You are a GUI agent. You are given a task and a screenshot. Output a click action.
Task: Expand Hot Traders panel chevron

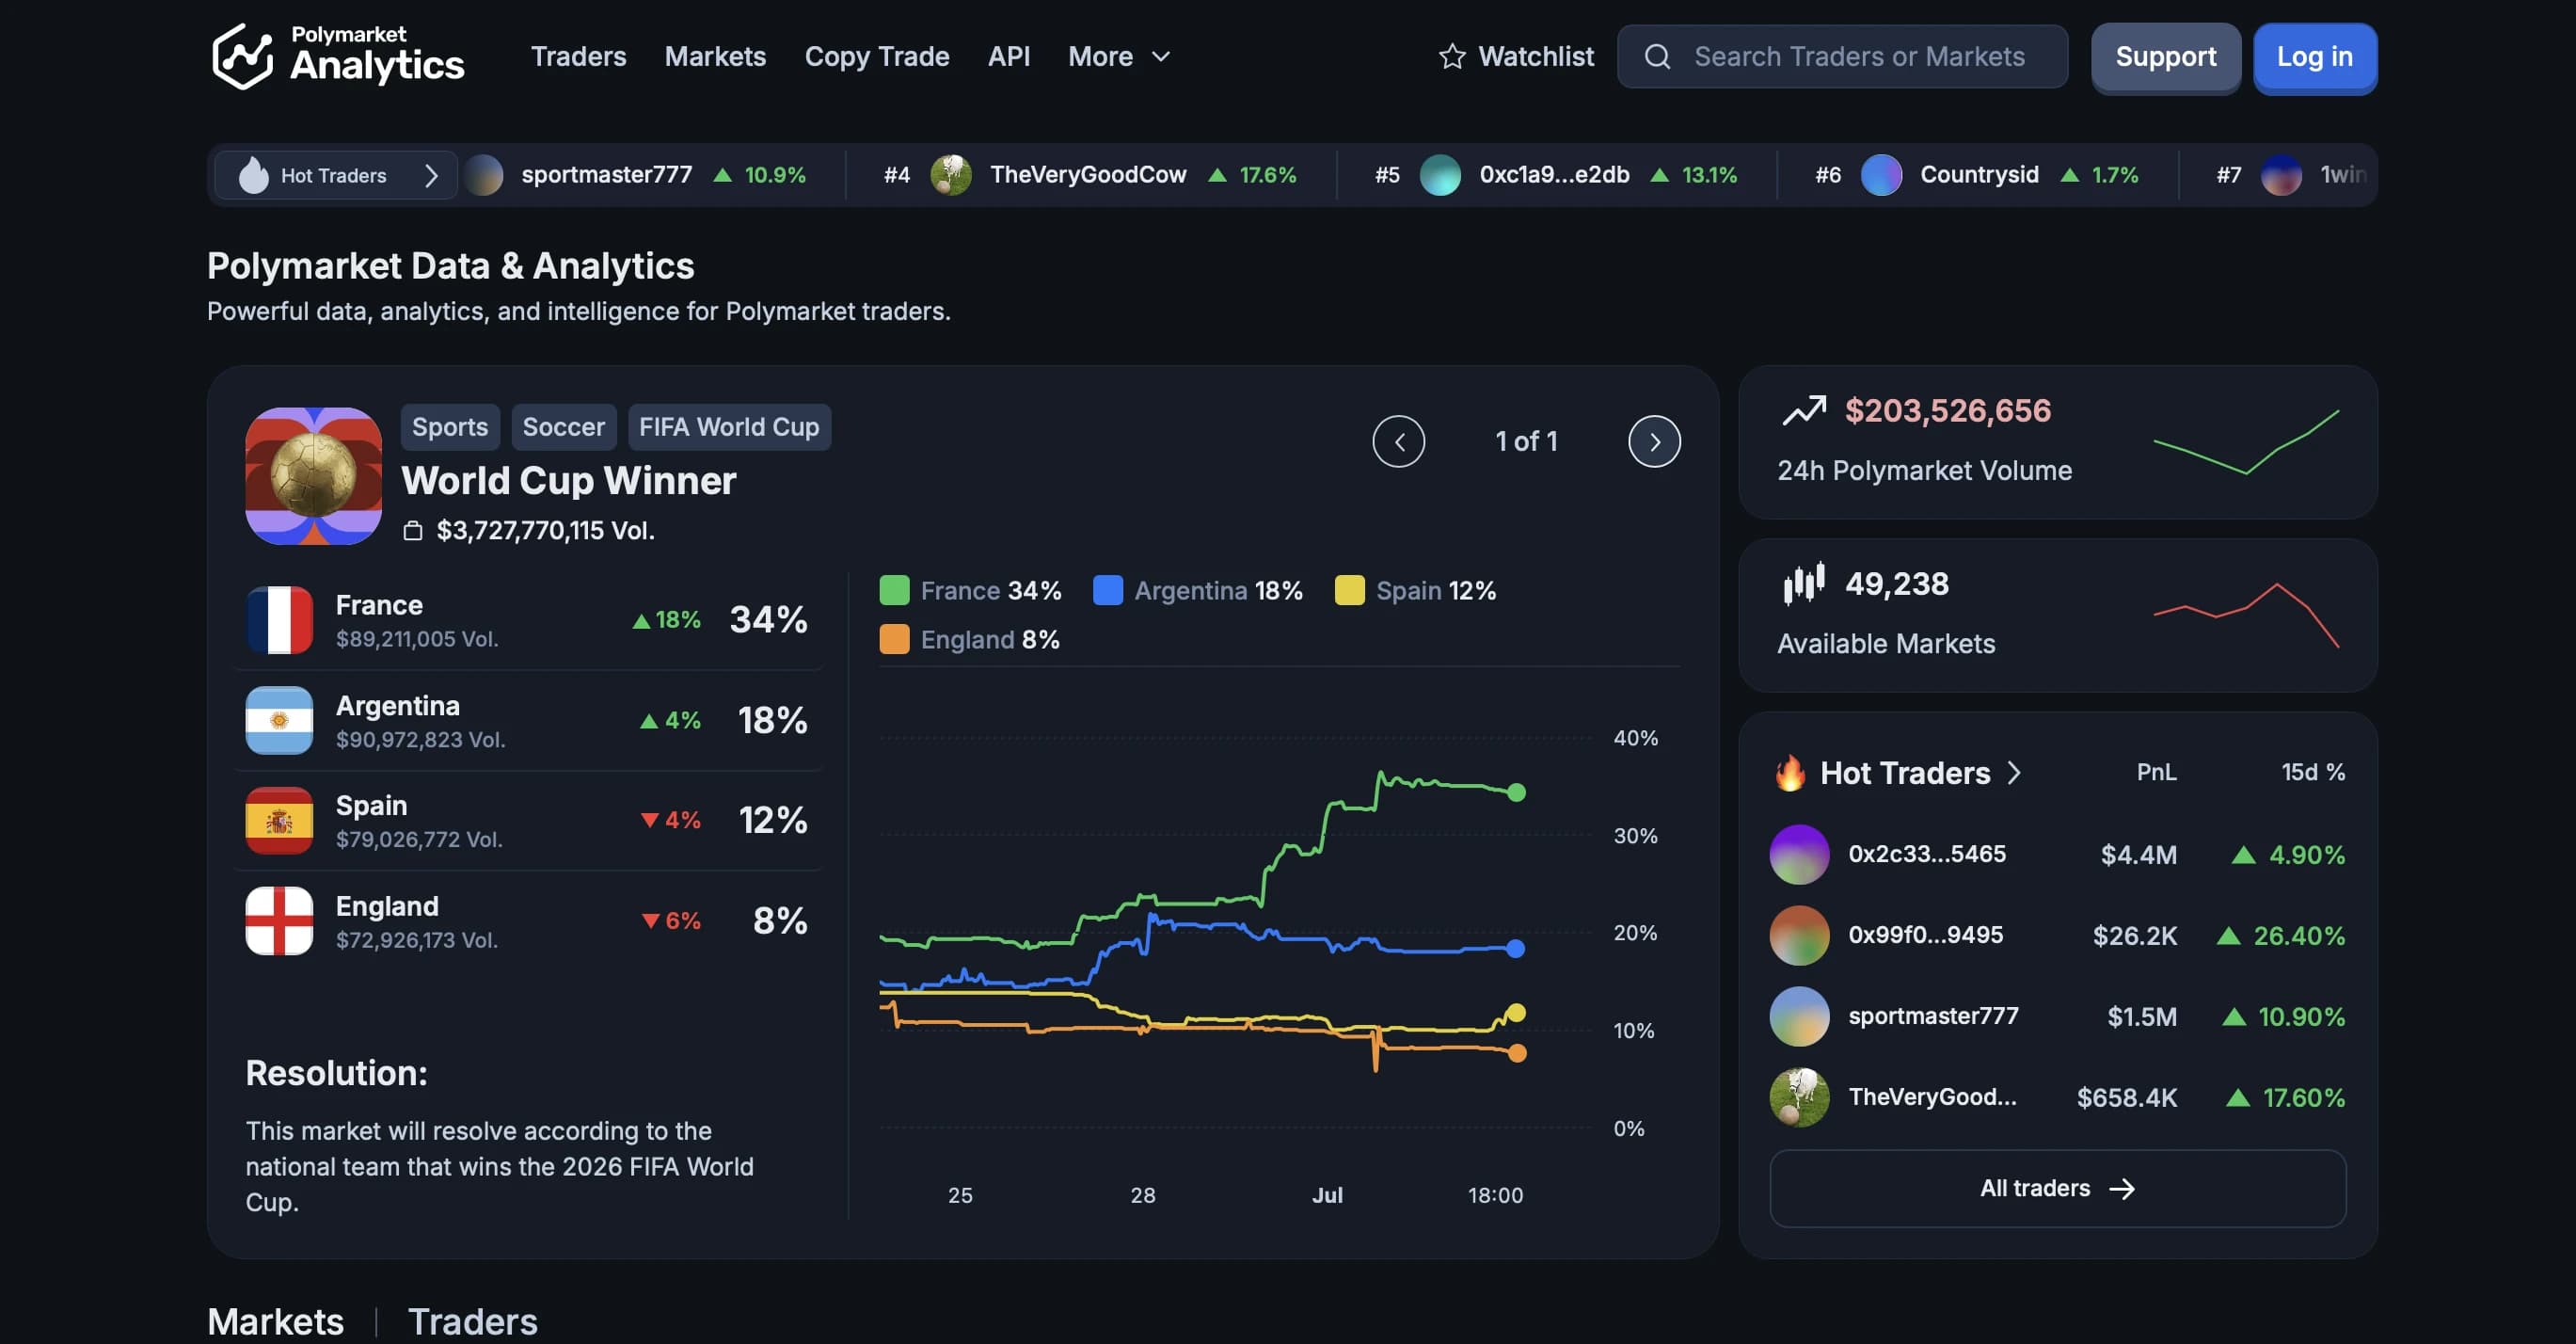click(2014, 772)
